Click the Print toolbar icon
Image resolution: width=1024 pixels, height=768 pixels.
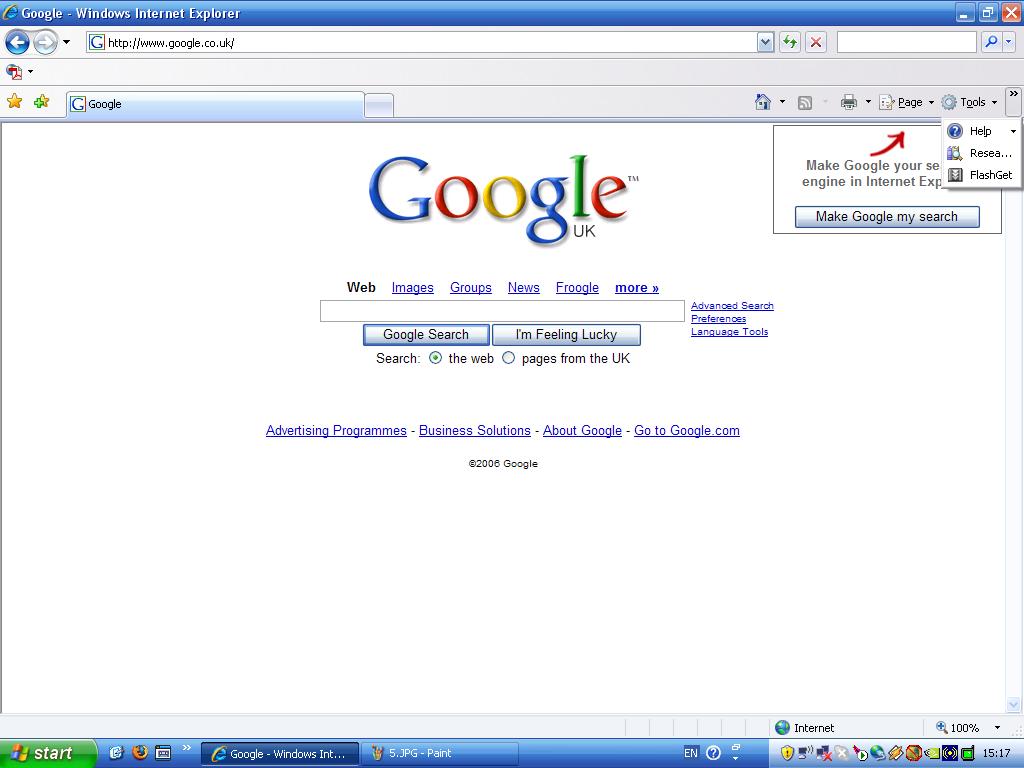click(x=848, y=102)
